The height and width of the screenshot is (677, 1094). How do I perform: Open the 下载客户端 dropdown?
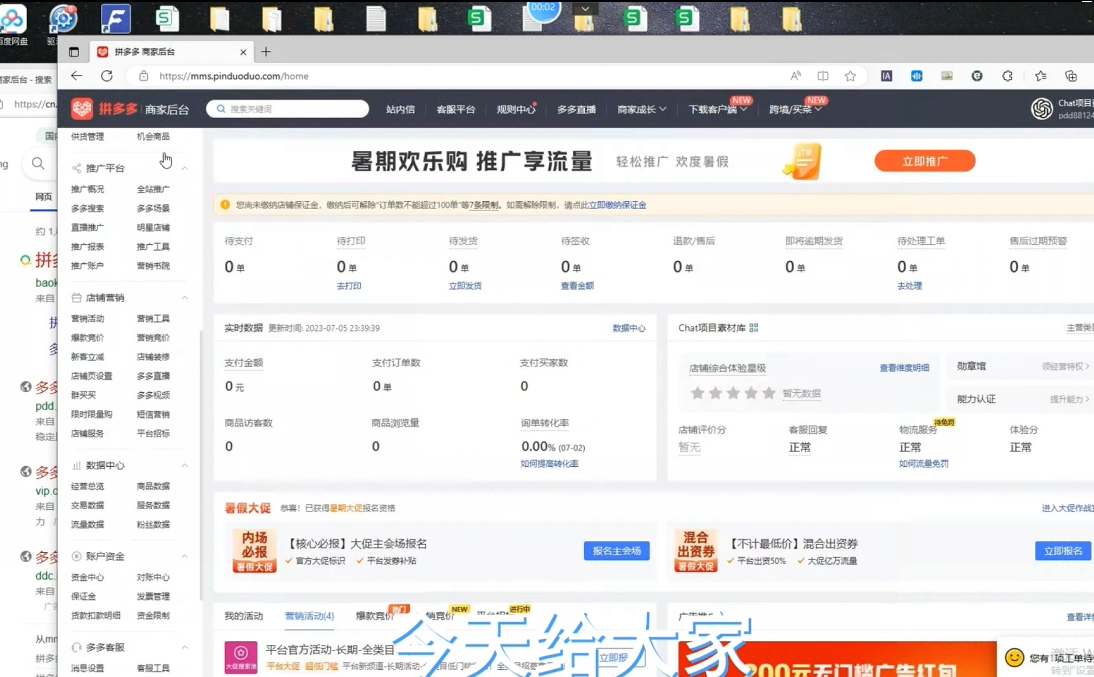[718, 110]
